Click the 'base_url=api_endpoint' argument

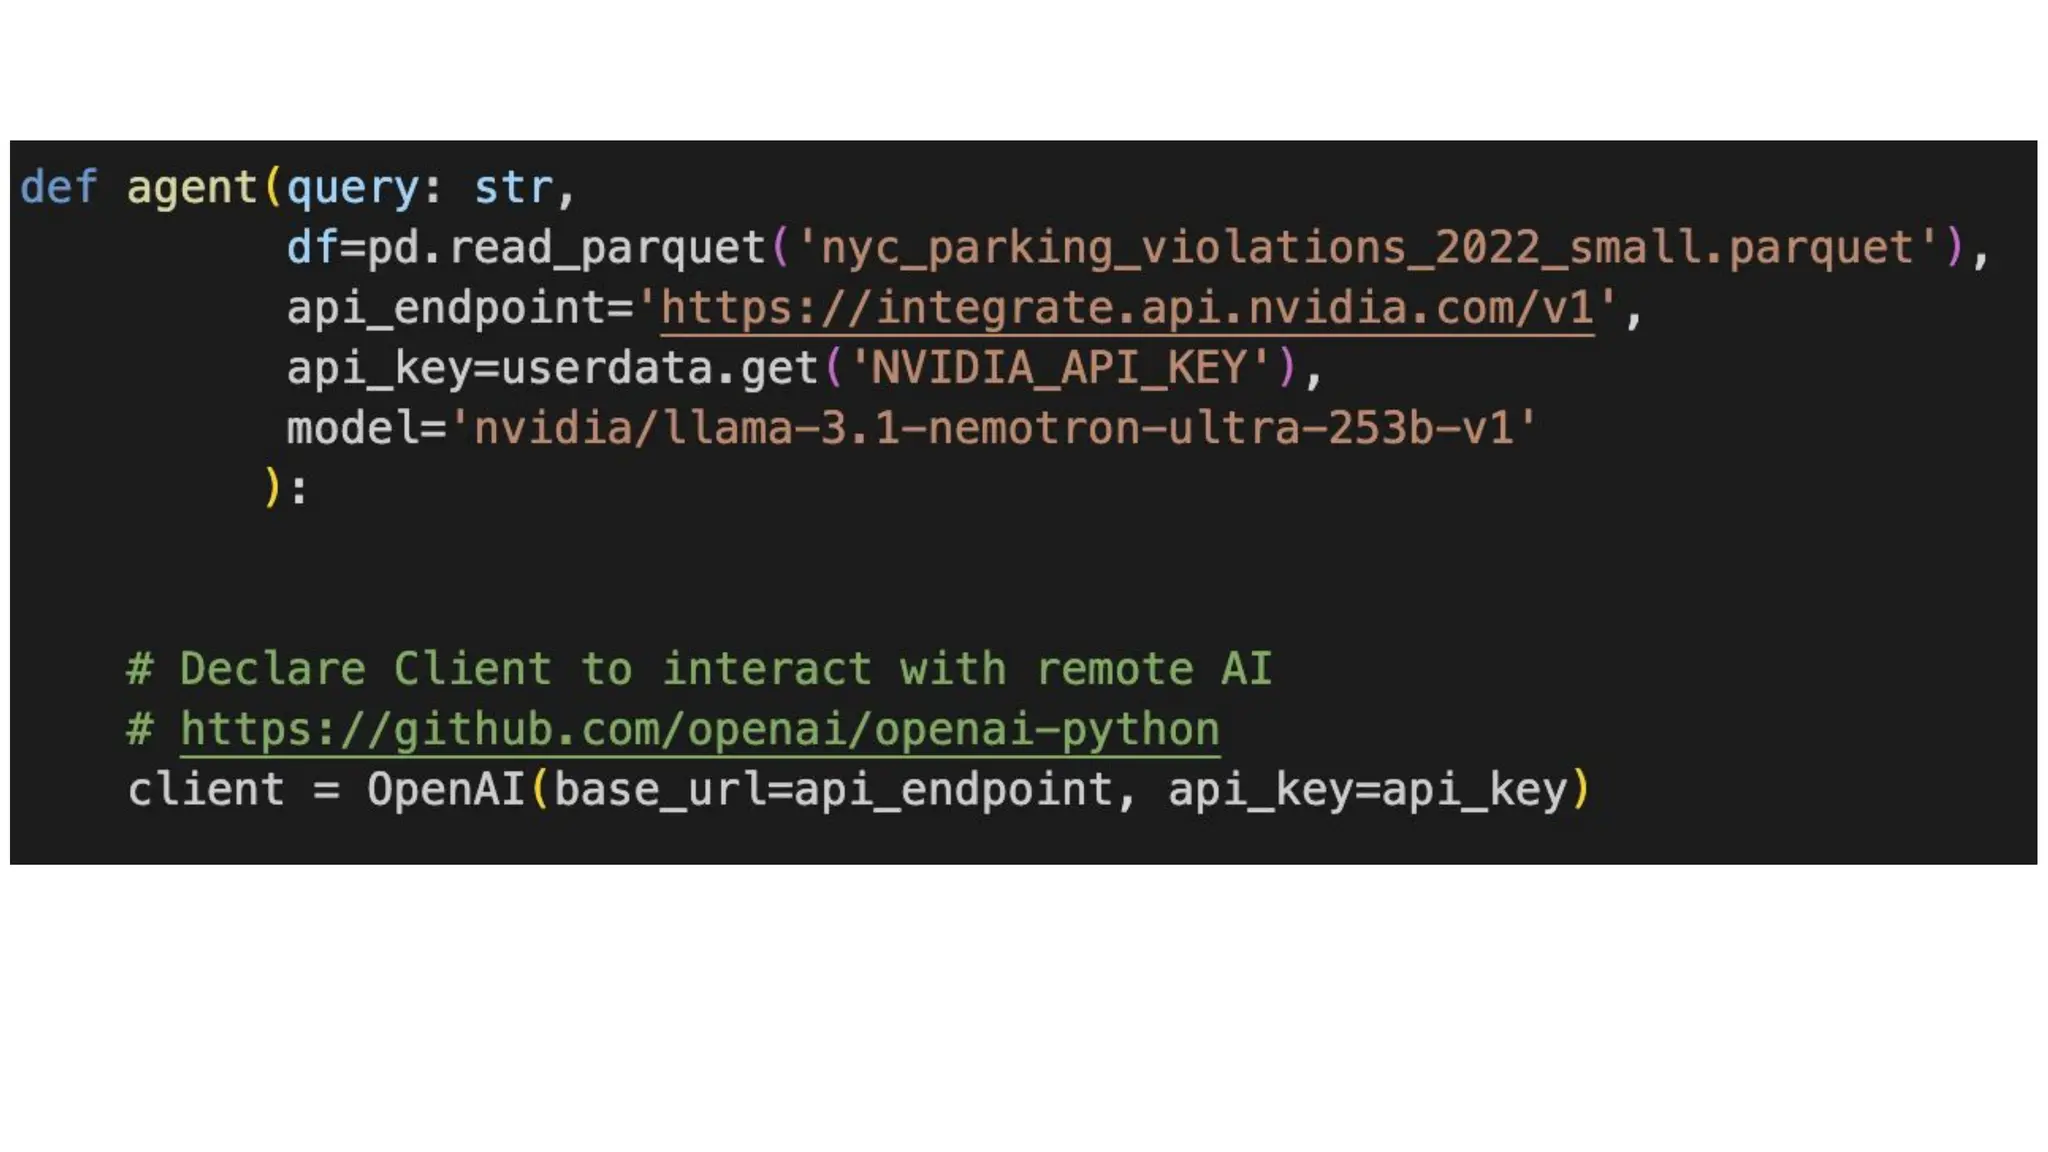832,790
